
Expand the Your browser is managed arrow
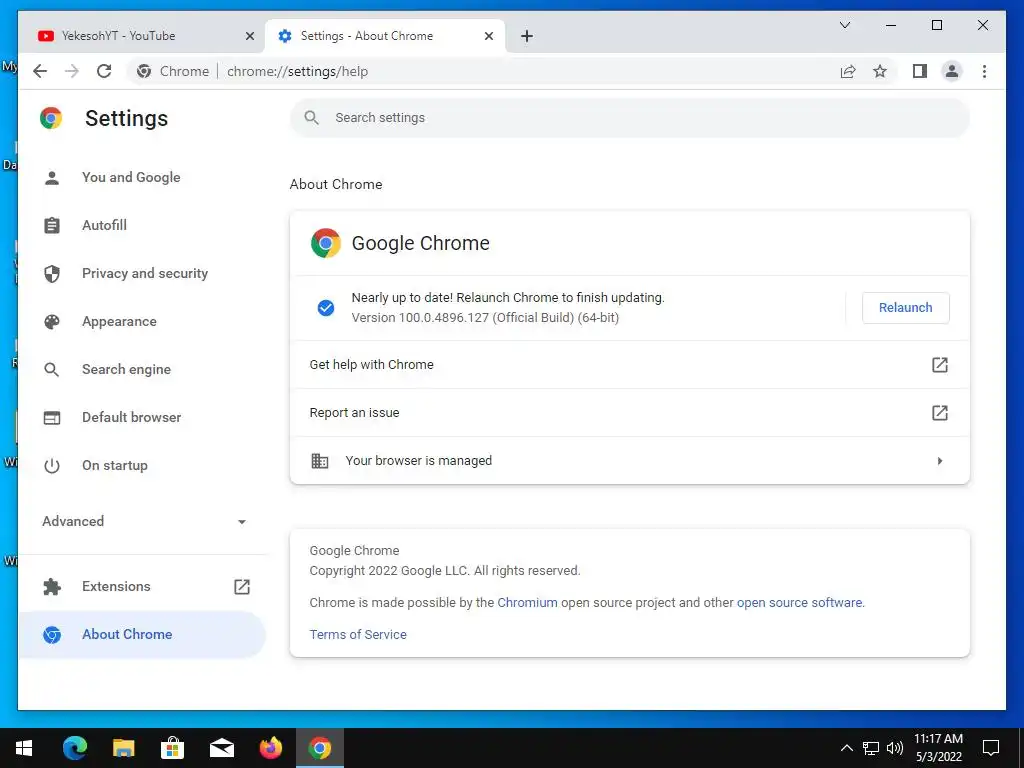(940, 461)
